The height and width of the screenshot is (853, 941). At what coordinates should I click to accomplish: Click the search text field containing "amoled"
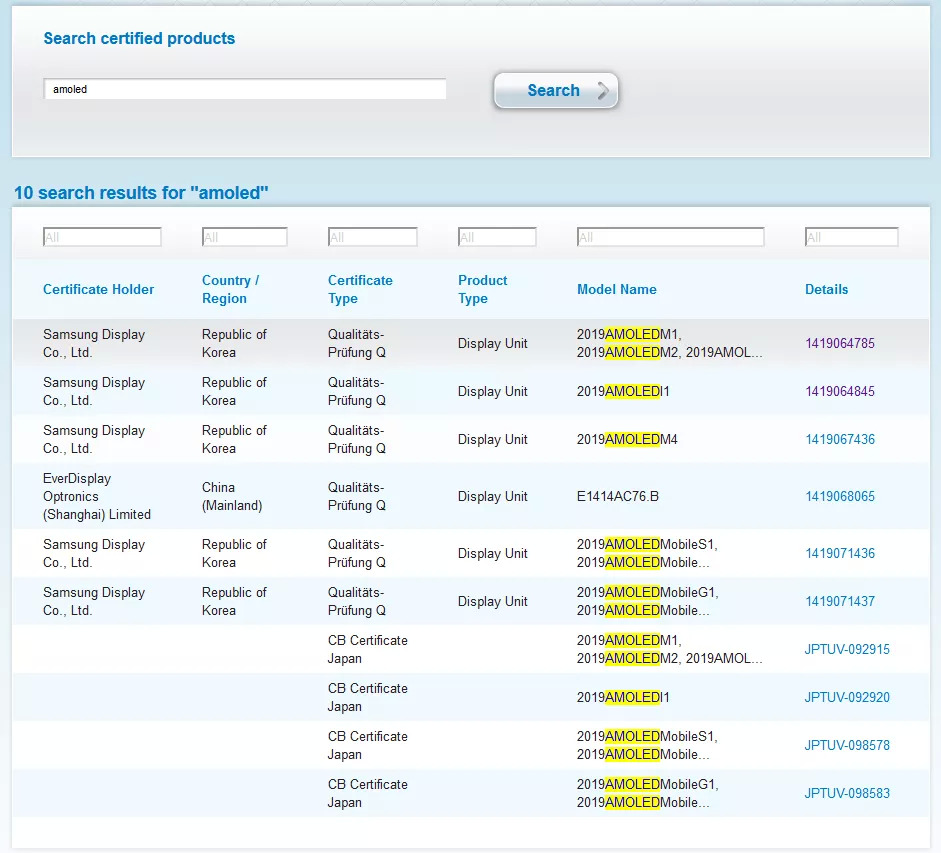(245, 90)
